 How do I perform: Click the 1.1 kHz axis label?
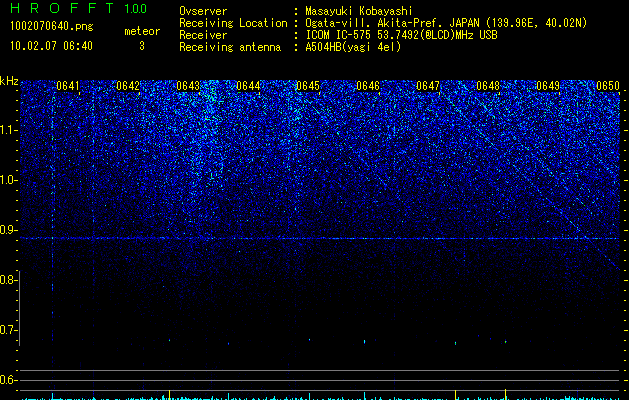coord(7,130)
